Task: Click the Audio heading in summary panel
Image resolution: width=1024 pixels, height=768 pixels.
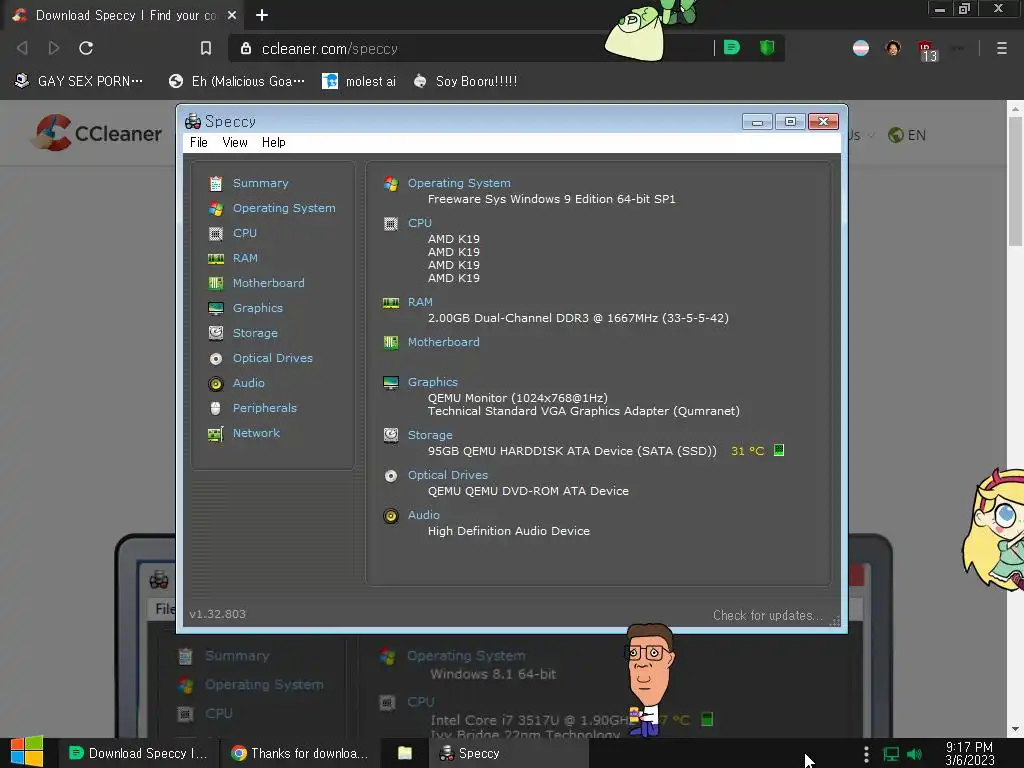Action: [423, 515]
